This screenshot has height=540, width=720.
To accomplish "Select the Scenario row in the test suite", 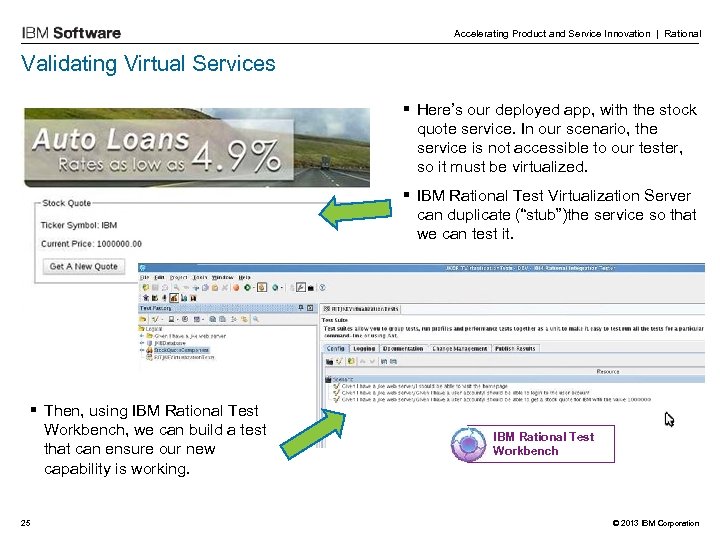I will click(514, 379).
